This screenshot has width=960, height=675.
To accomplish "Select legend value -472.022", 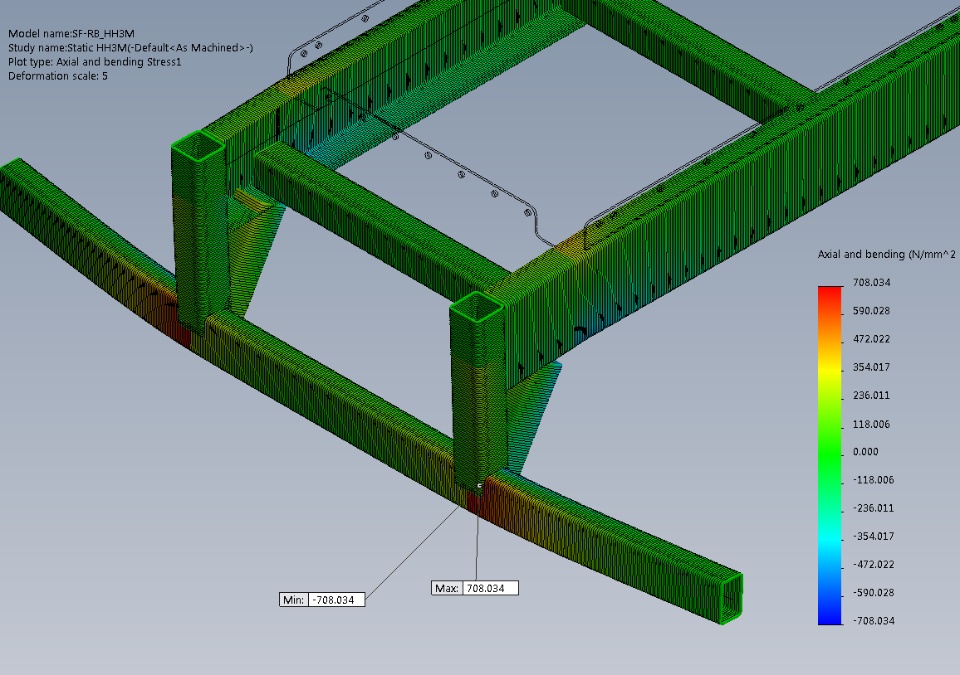I will click(x=874, y=564).
